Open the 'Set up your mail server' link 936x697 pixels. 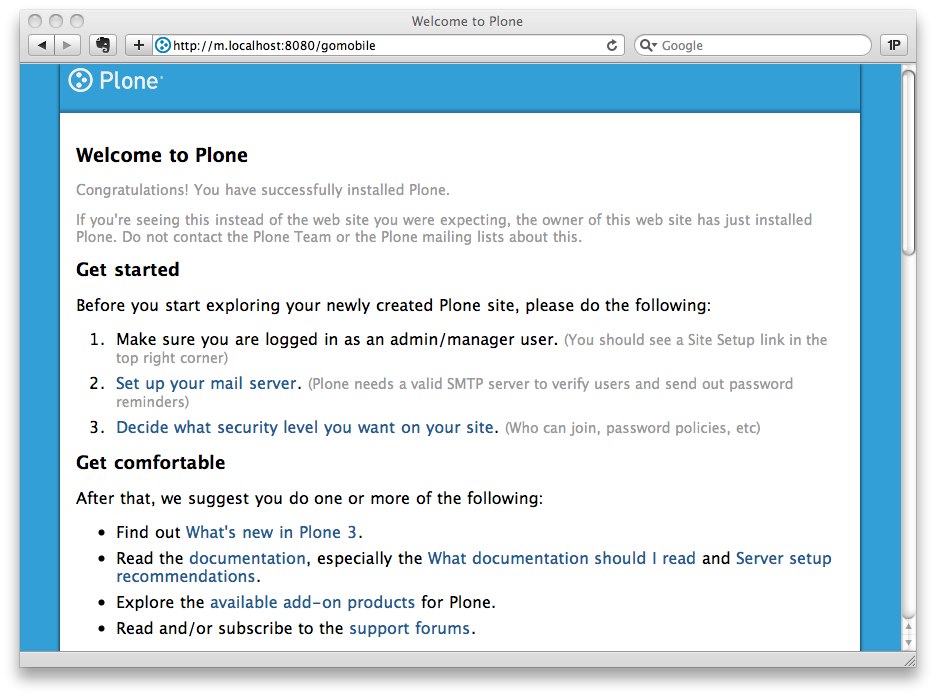[205, 383]
